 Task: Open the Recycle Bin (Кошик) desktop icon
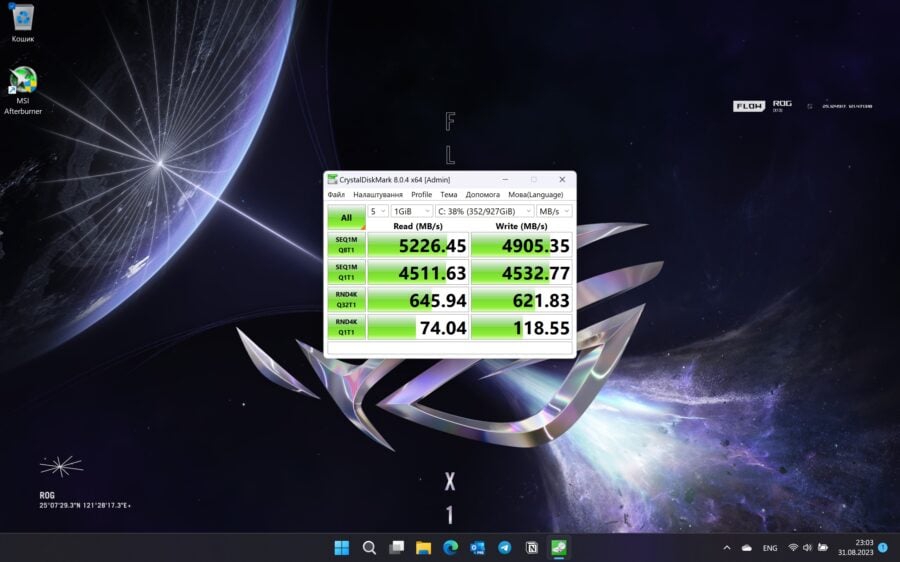point(22,23)
